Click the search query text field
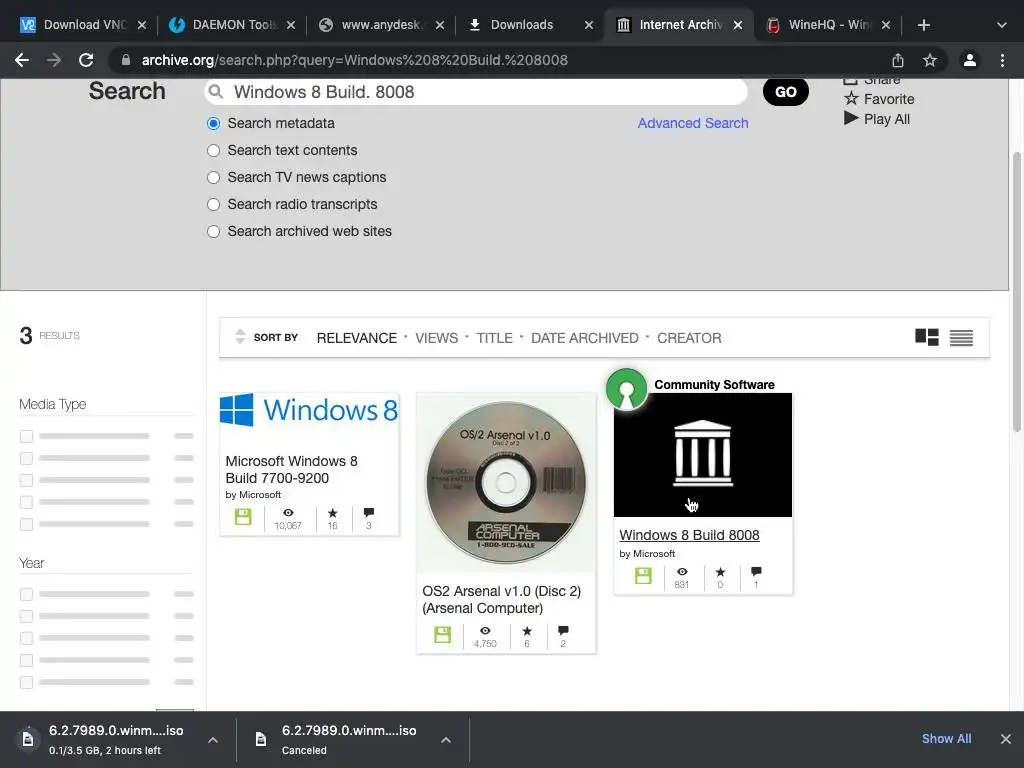1024x768 pixels. (x=477, y=92)
